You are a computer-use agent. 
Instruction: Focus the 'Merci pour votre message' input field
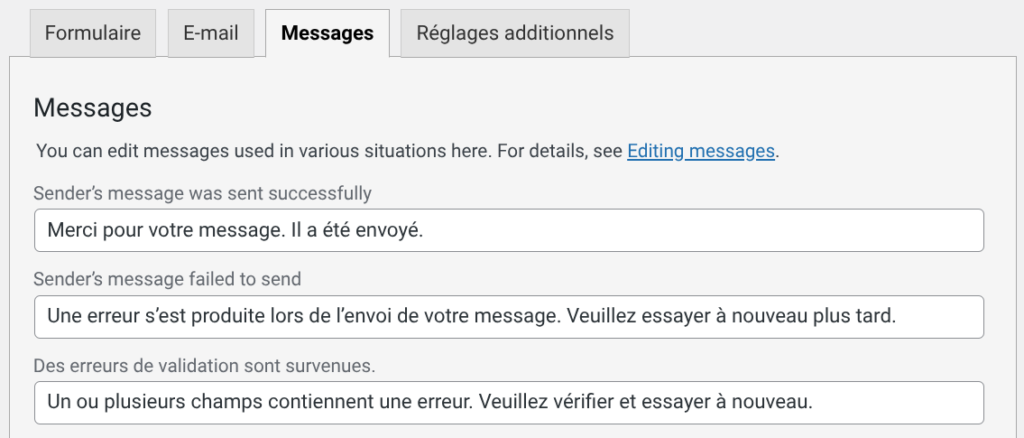508,230
